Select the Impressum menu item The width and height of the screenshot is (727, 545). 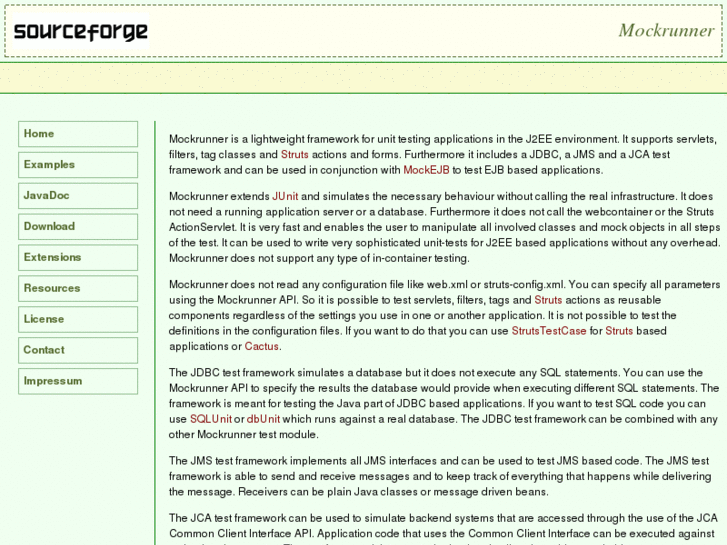78,381
